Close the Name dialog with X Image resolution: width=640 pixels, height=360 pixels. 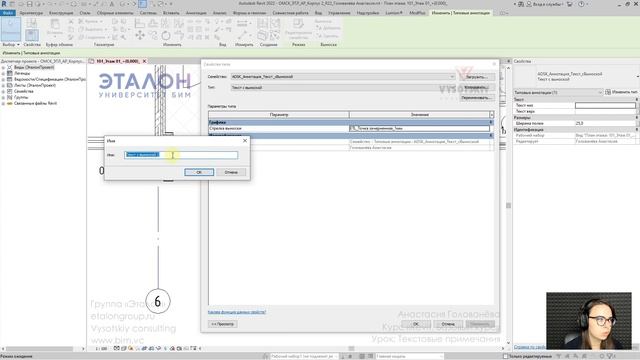click(x=245, y=141)
